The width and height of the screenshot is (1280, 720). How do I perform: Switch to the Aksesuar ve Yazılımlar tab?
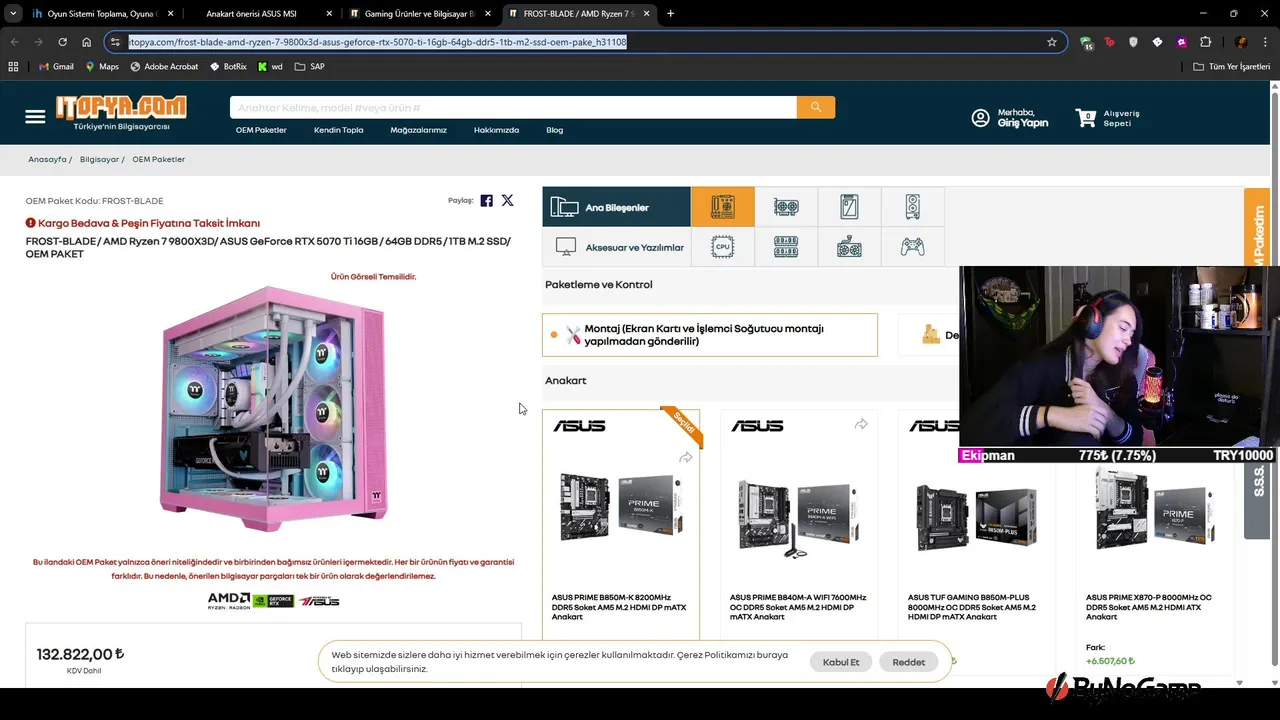tap(616, 247)
